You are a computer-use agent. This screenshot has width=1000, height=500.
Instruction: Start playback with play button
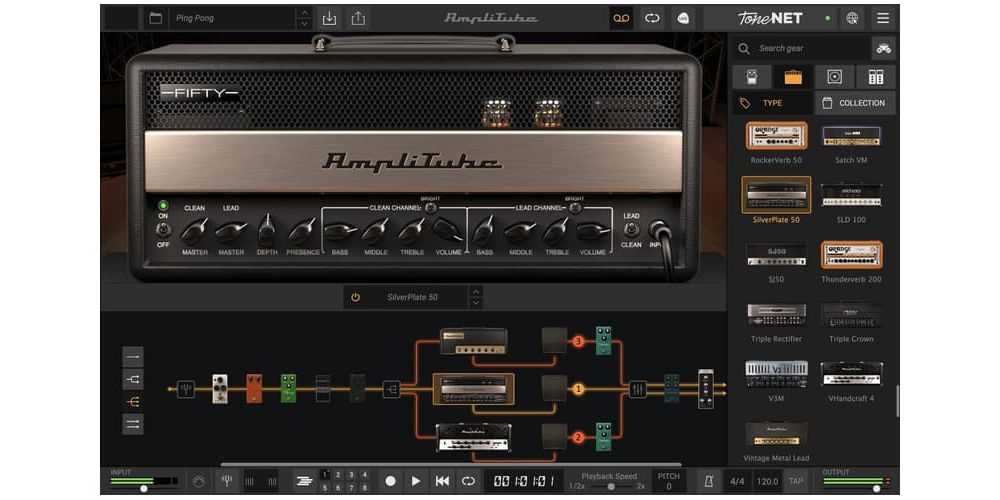point(416,481)
